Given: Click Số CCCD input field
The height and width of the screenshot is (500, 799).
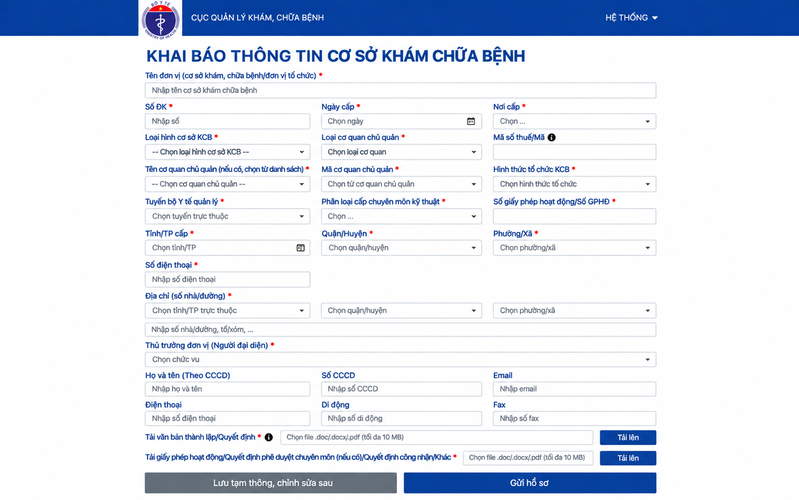Looking at the screenshot, I should pyautogui.click(x=402, y=389).
